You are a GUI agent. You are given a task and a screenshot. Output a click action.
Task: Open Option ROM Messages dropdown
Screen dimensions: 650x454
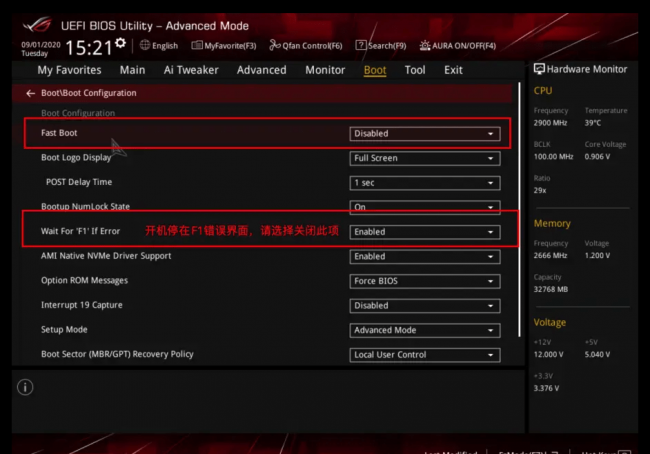(x=425, y=281)
